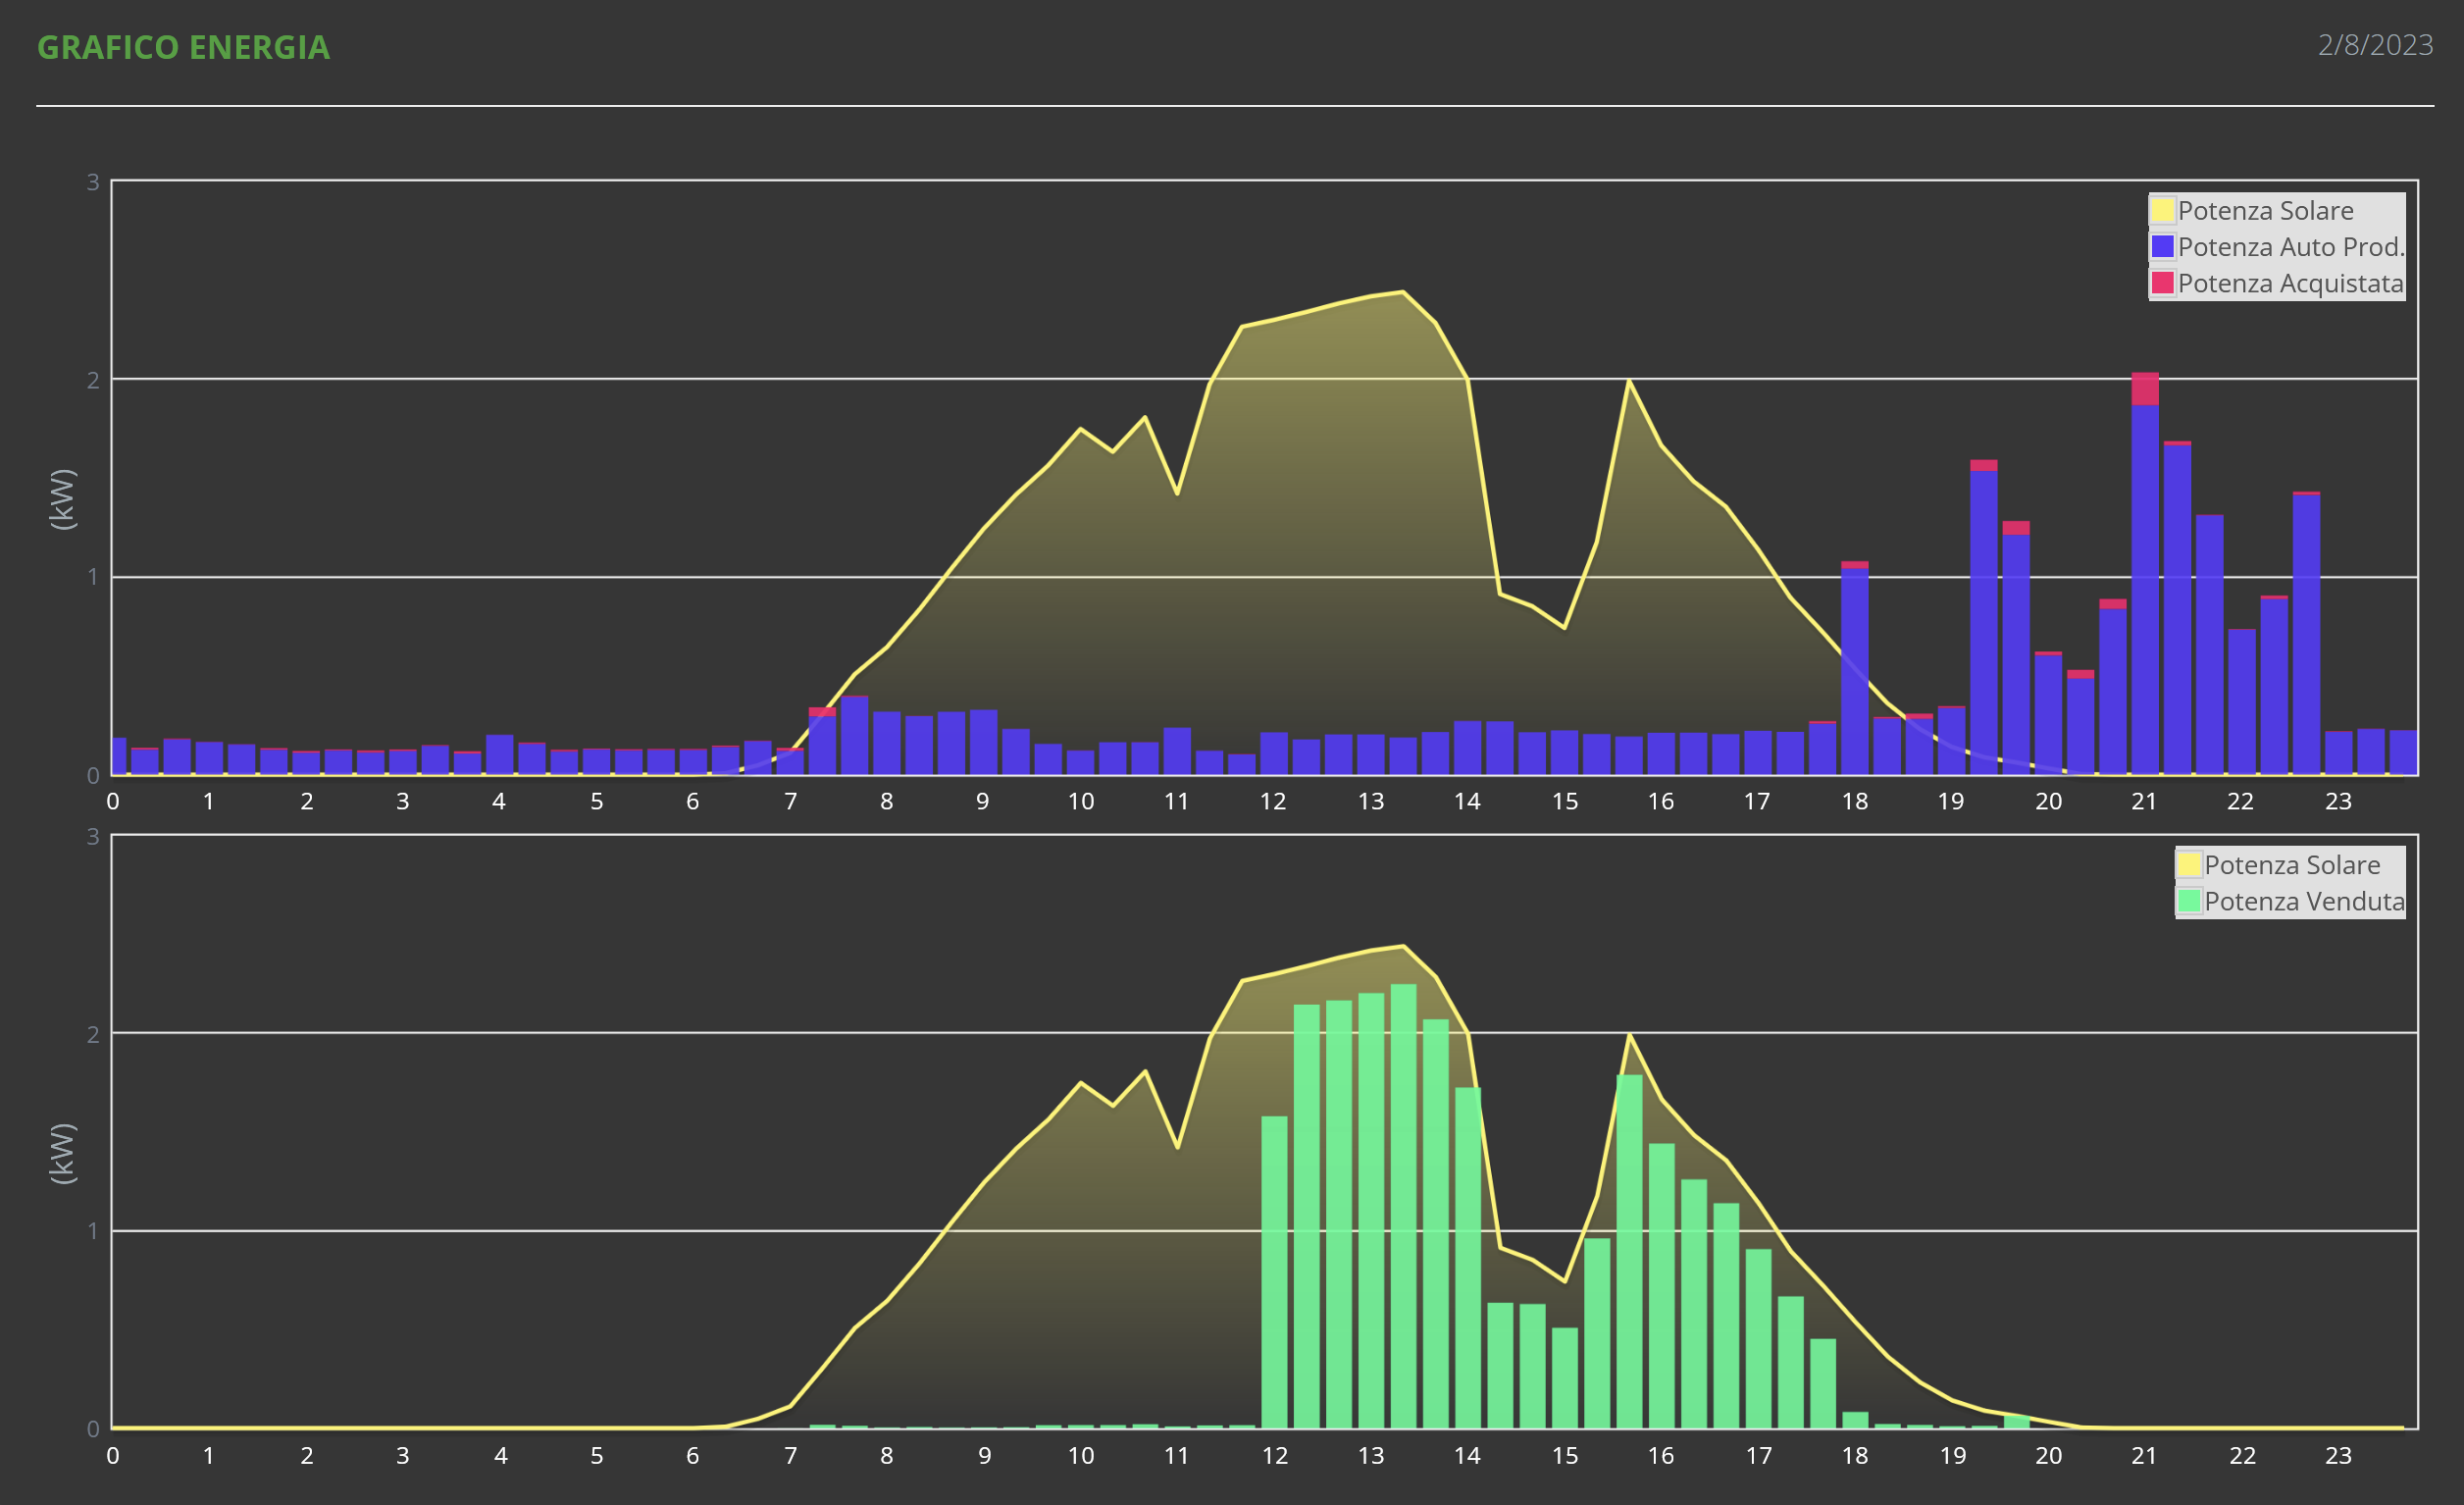Toggle Potenza Acquistata legend label

click(2290, 284)
